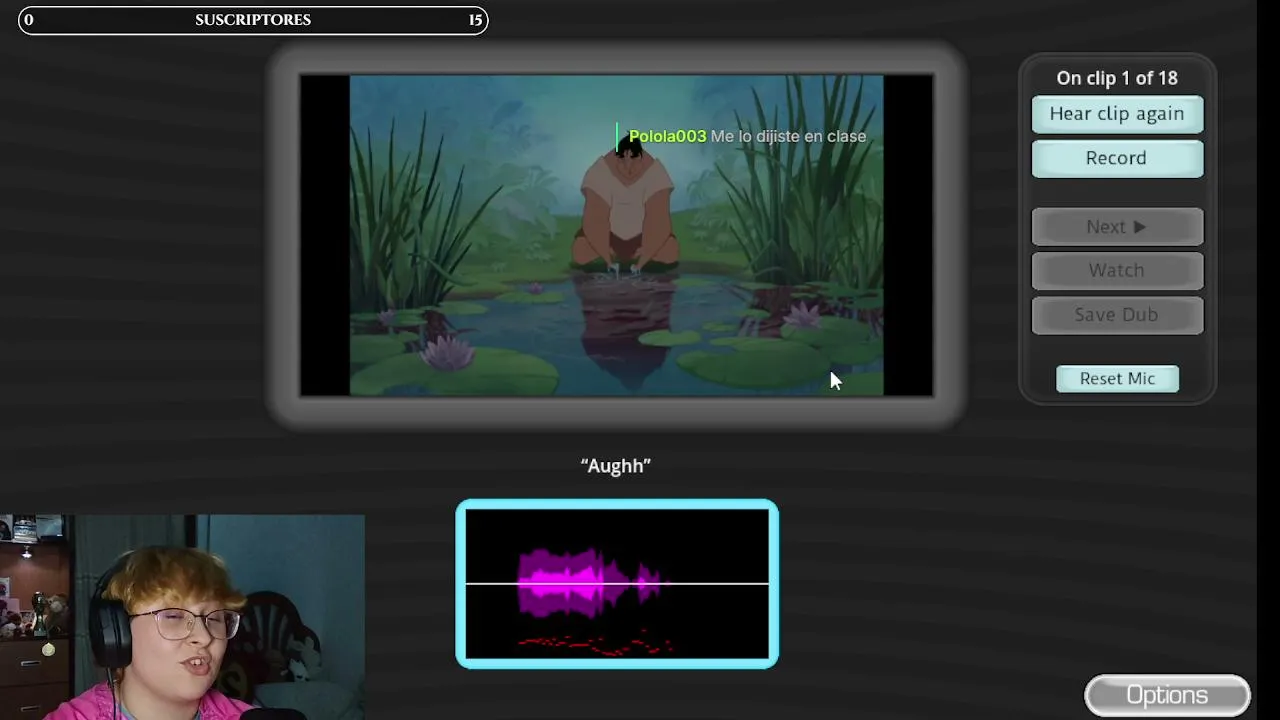Click the streamer webcam overlay
1280x720 pixels.
[x=182, y=617]
